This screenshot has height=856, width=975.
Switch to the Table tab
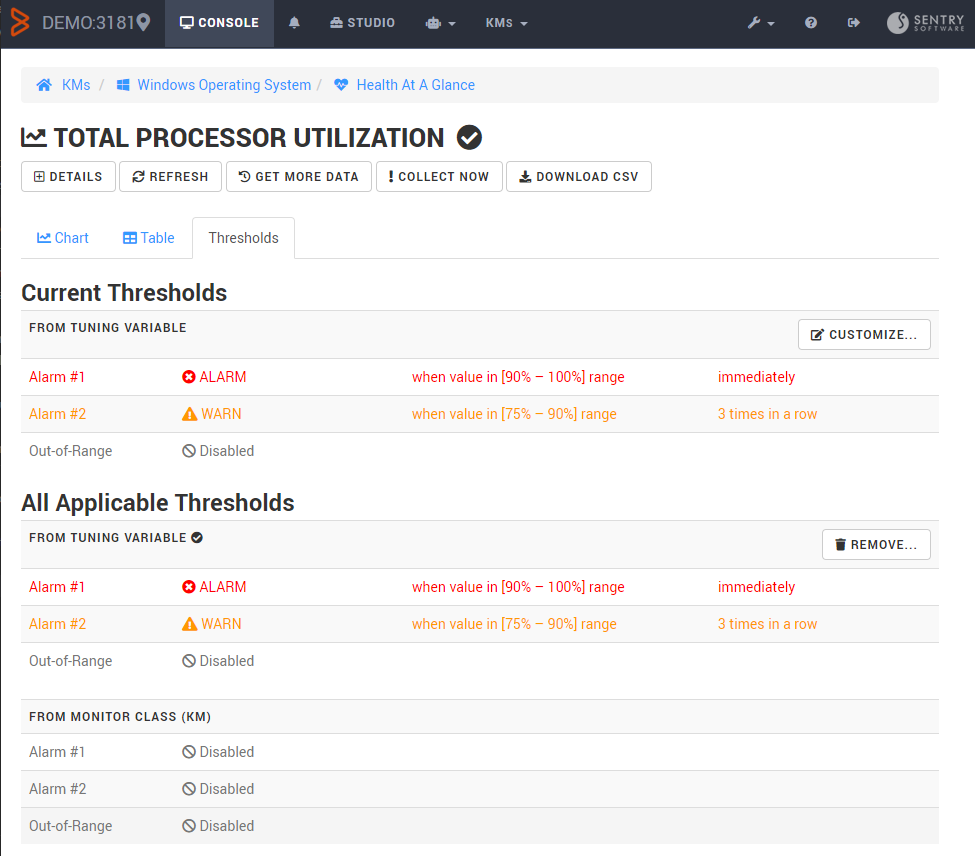[x=148, y=238]
